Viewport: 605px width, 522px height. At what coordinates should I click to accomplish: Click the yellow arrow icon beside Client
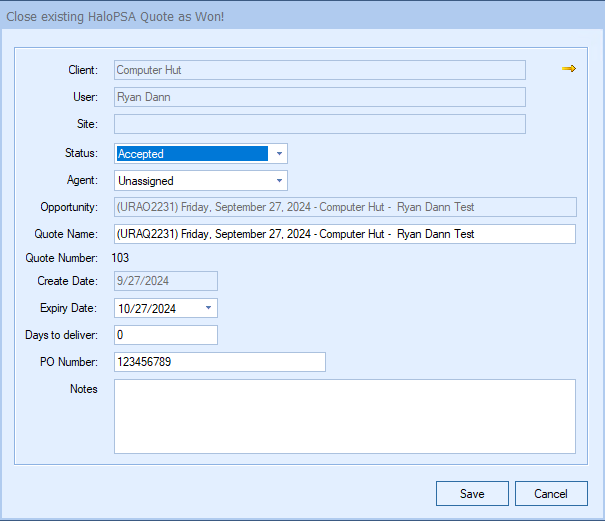(568, 69)
